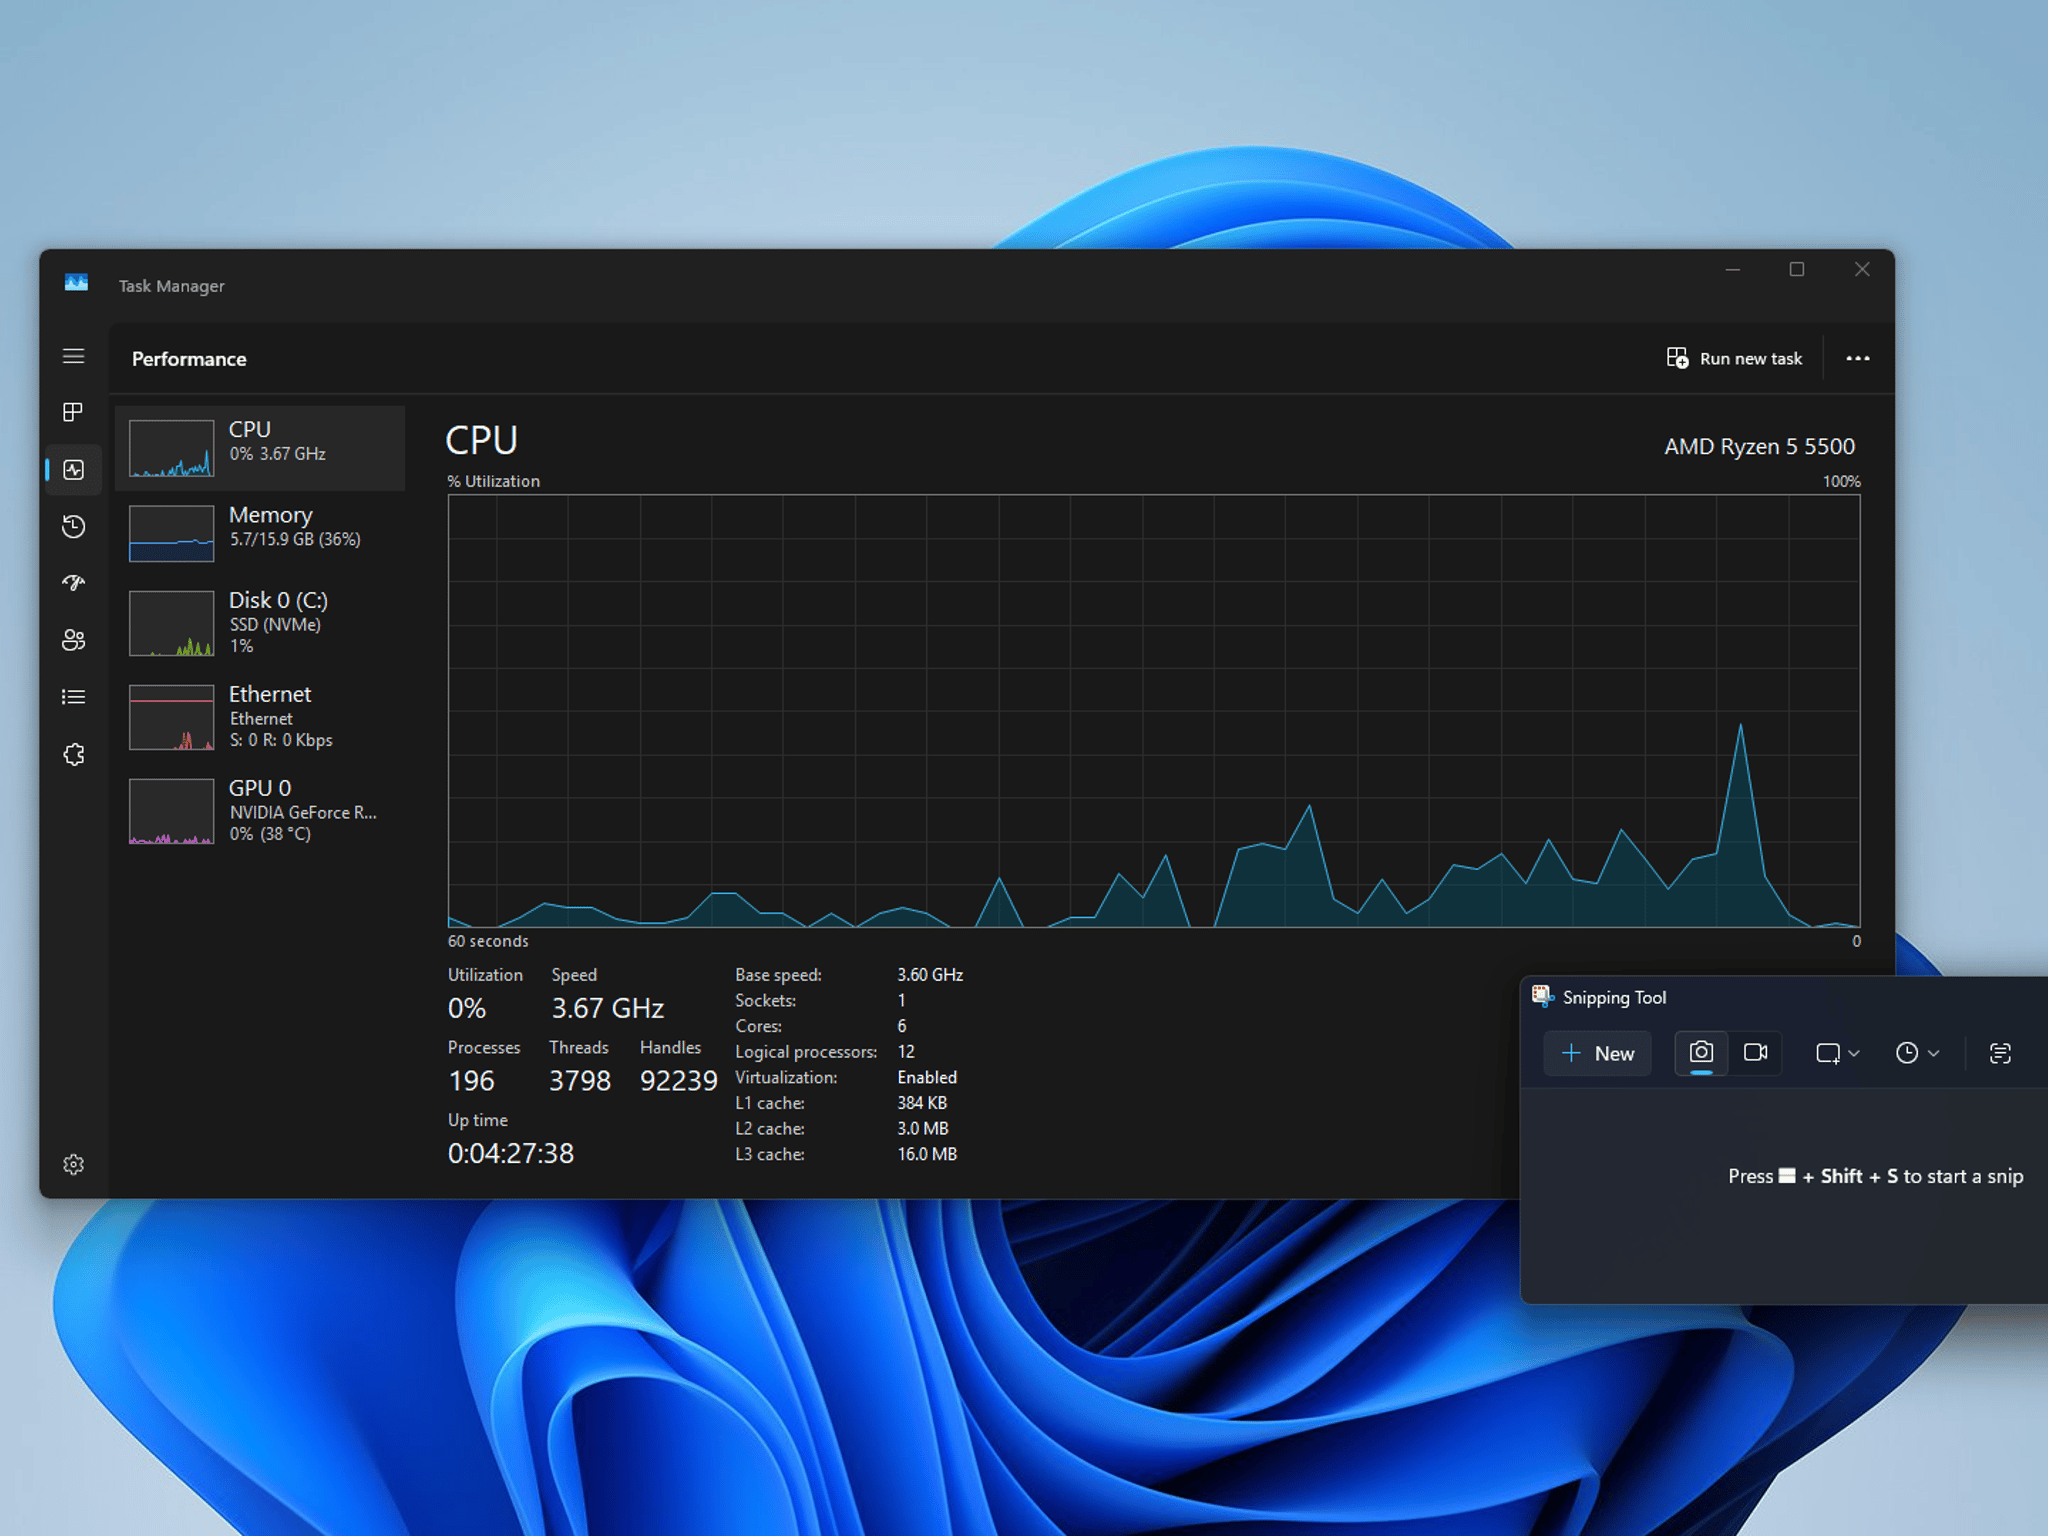Toggle the hamburger navigation menu

73,356
